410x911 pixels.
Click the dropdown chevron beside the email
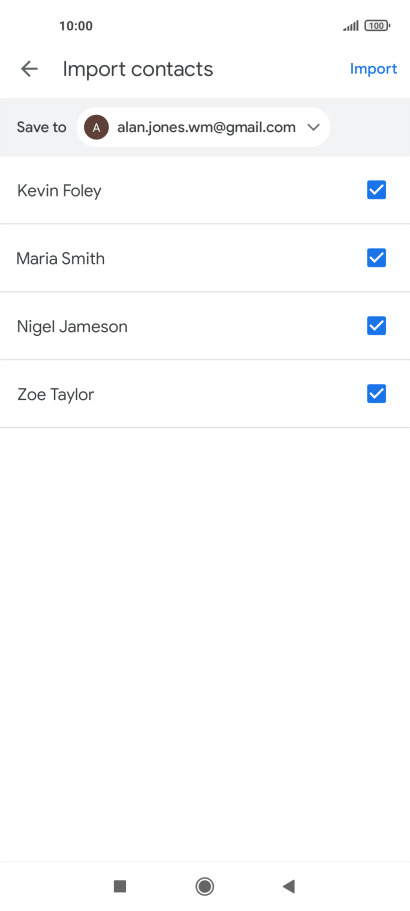point(314,127)
